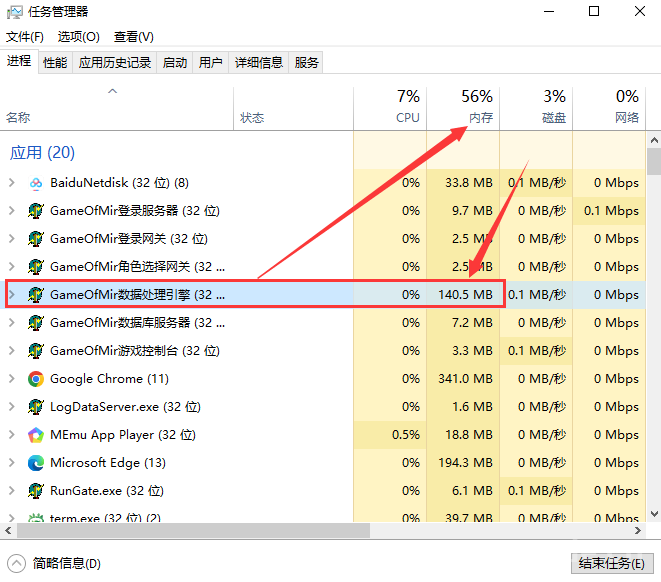Expand the GameOfMir数据处理引擎 row

point(12,295)
